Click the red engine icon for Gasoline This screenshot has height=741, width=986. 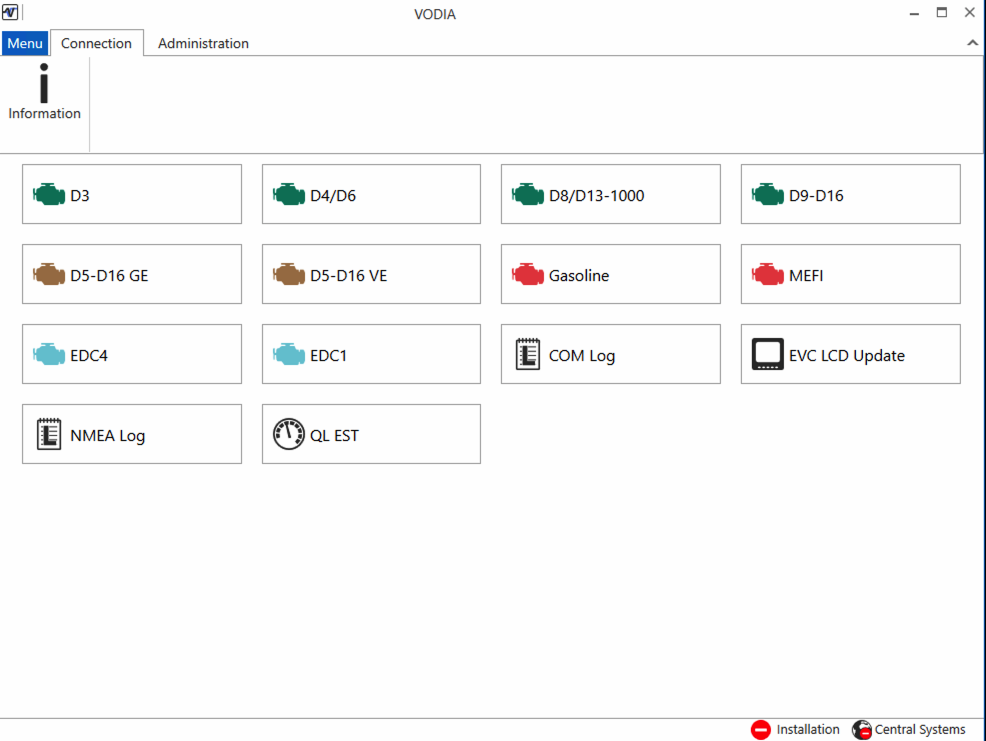pos(528,275)
